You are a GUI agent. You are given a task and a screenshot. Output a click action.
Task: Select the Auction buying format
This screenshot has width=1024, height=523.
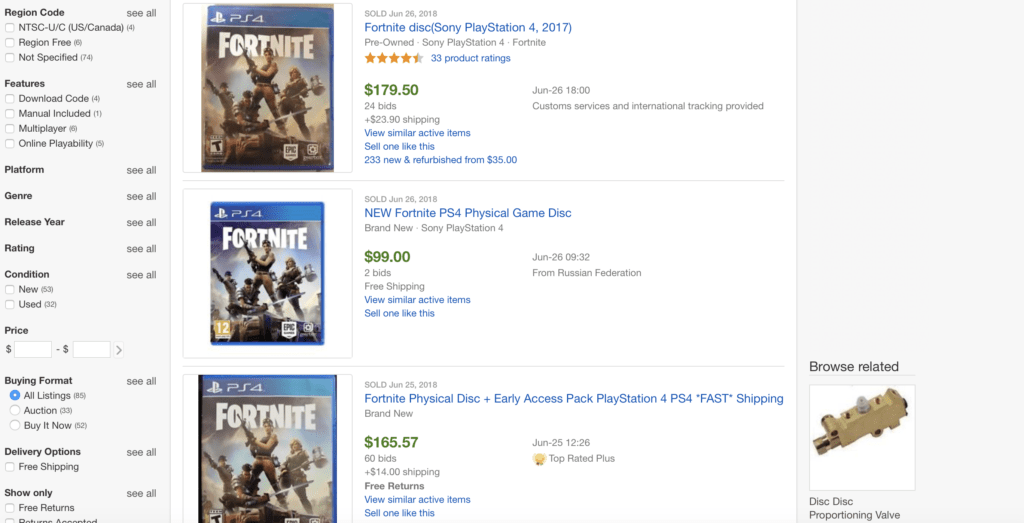point(15,410)
